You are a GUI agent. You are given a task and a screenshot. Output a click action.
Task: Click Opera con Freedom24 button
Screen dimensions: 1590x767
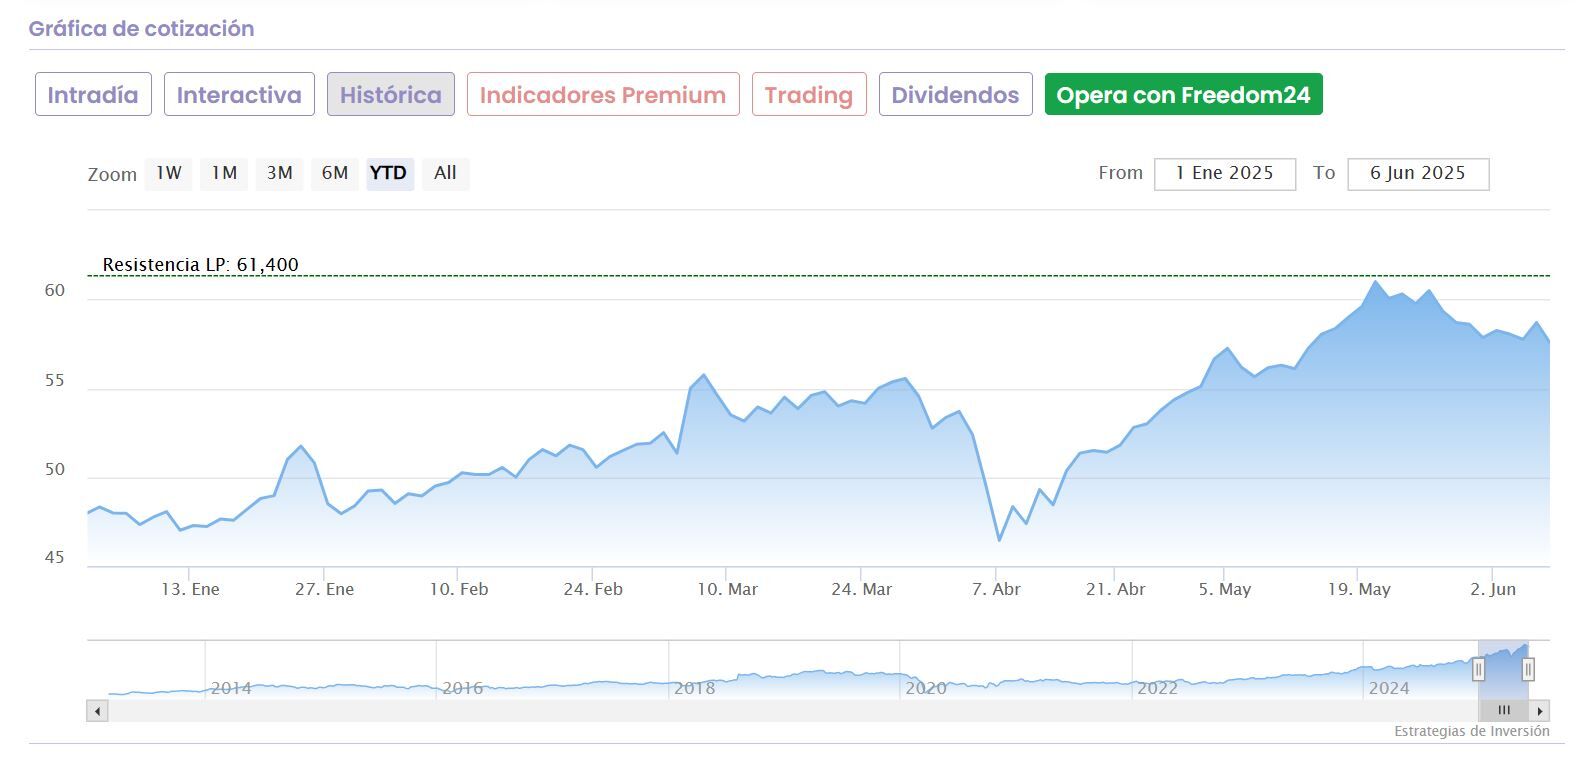coord(1183,95)
